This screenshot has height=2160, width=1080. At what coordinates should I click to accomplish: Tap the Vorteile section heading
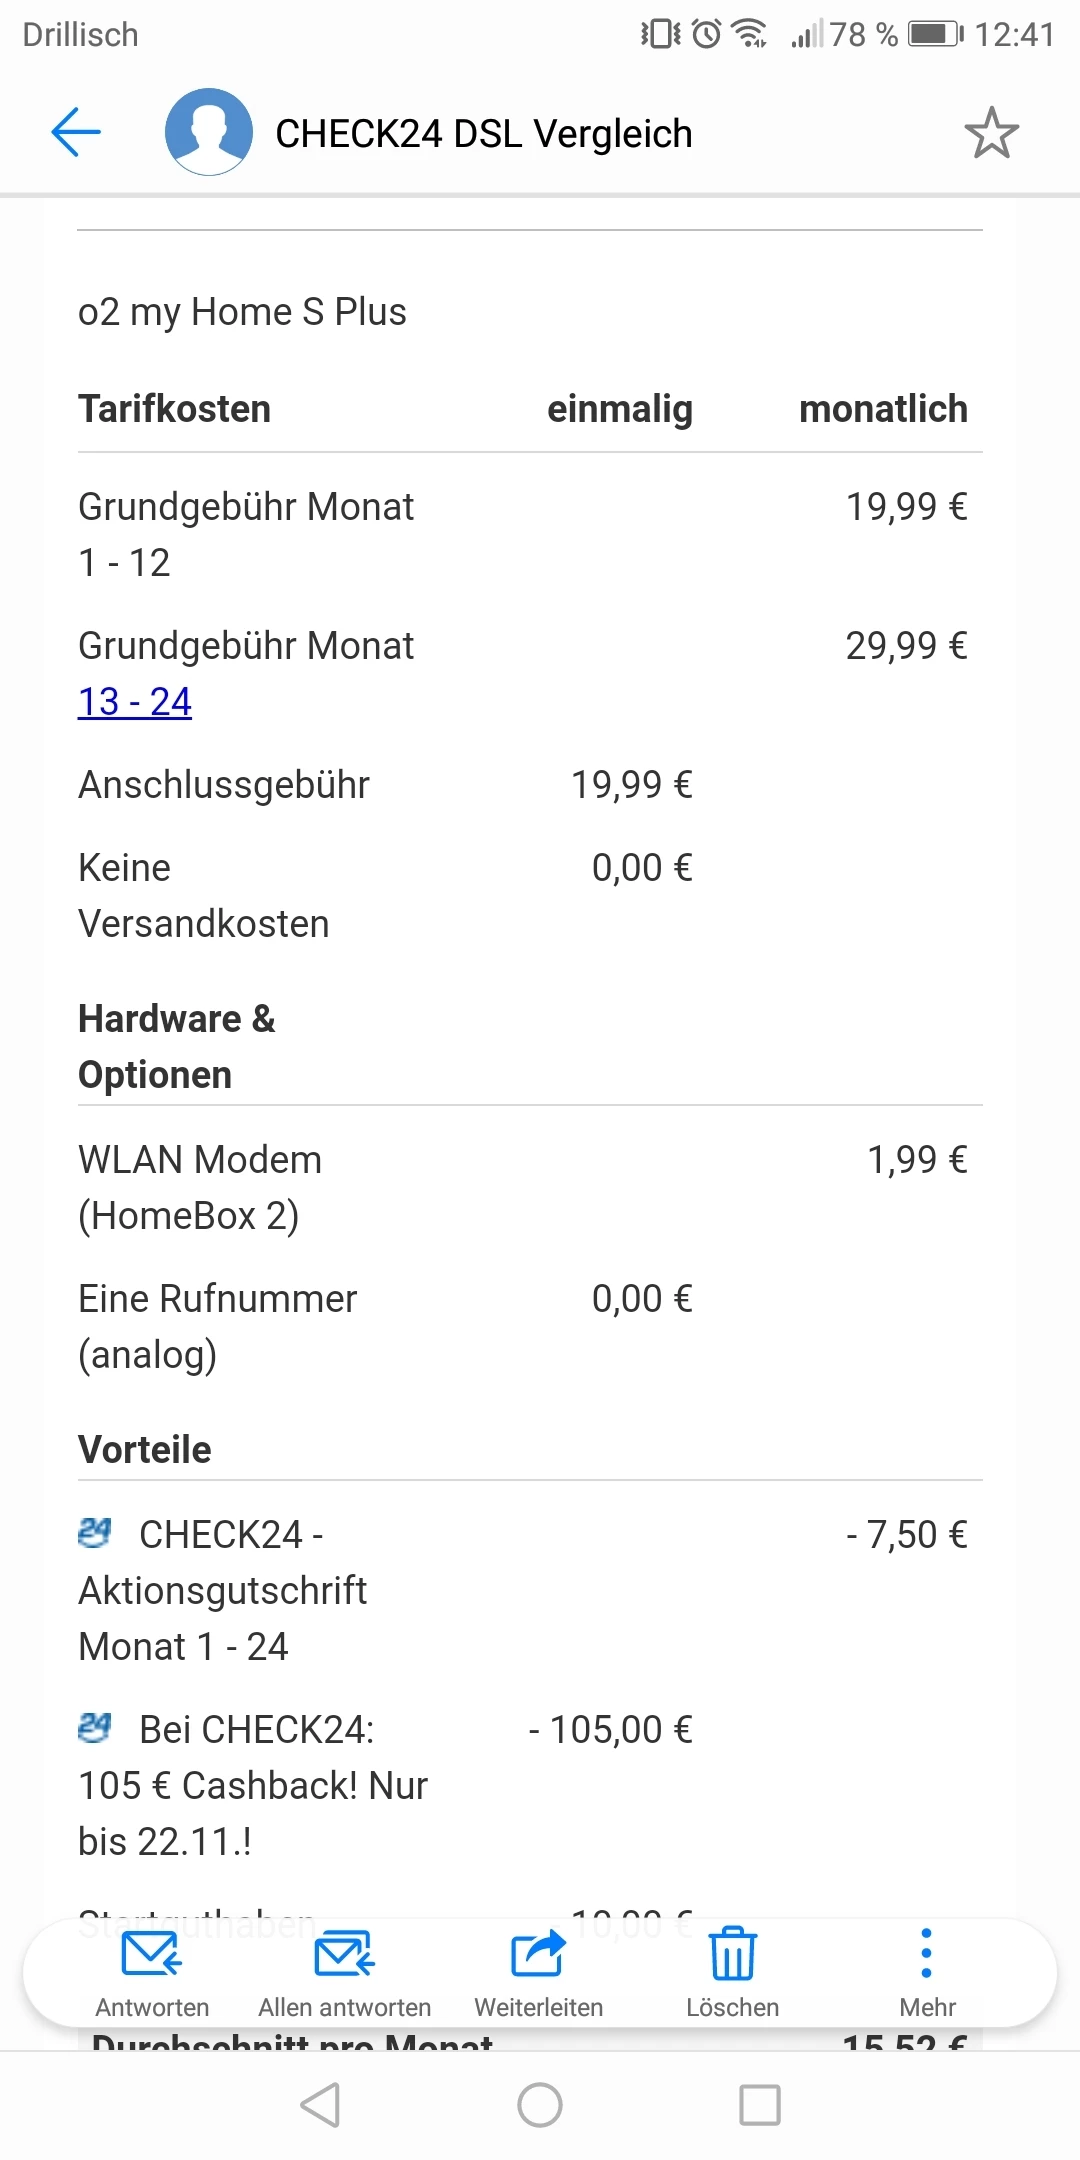point(145,1450)
